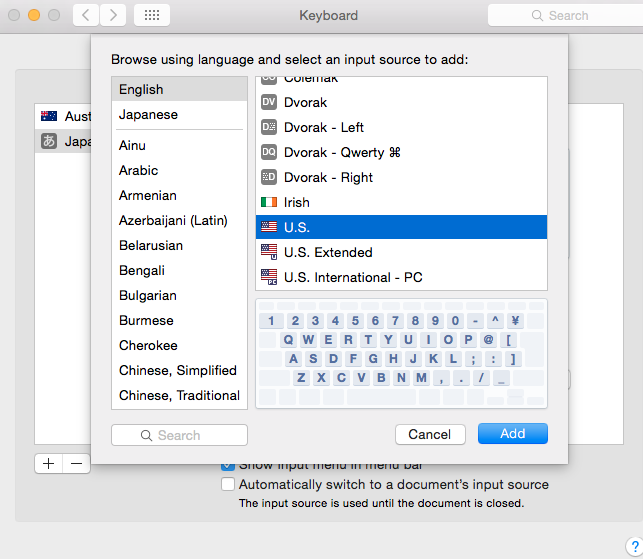The width and height of the screenshot is (643, 559).
Task: Select Japanese in the language list
Action: 148,114
